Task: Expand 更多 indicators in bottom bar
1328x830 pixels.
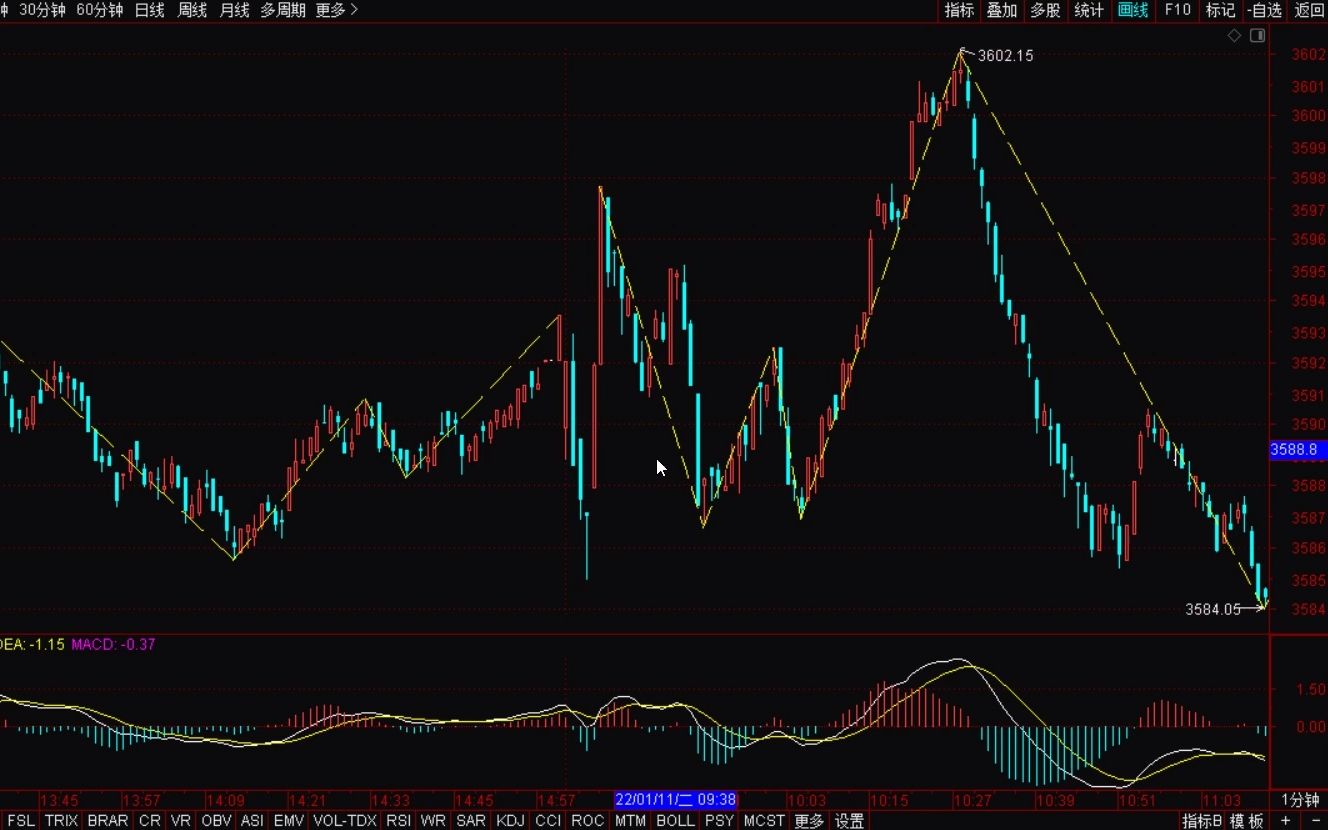Action: 809,821
